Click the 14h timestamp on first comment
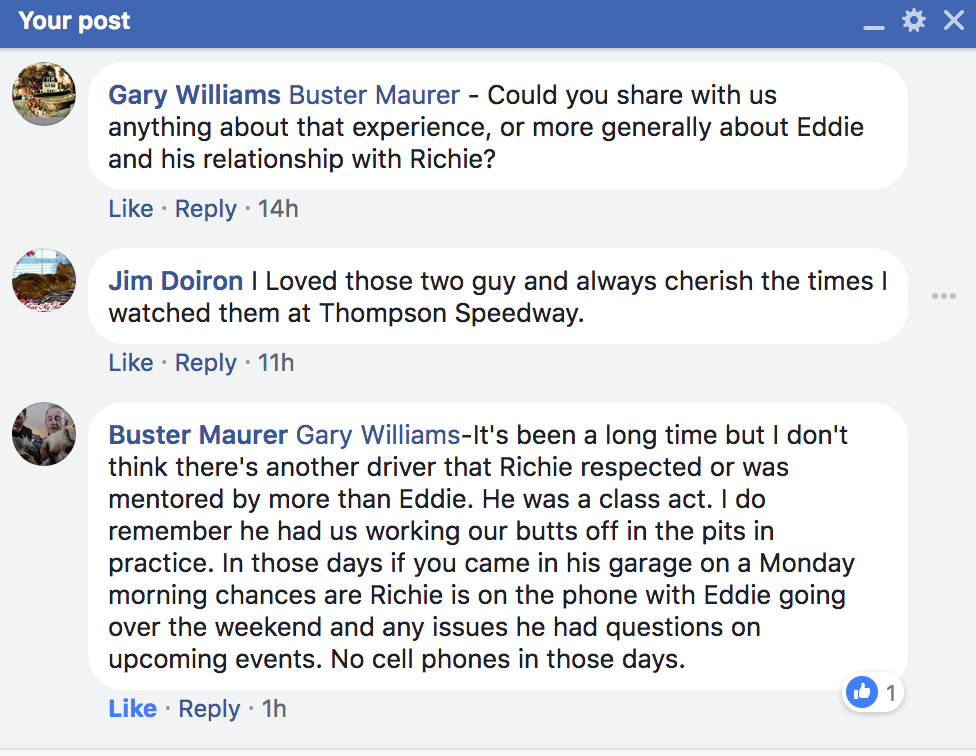The height and width of the screenshot is (756, 976). 278,208
